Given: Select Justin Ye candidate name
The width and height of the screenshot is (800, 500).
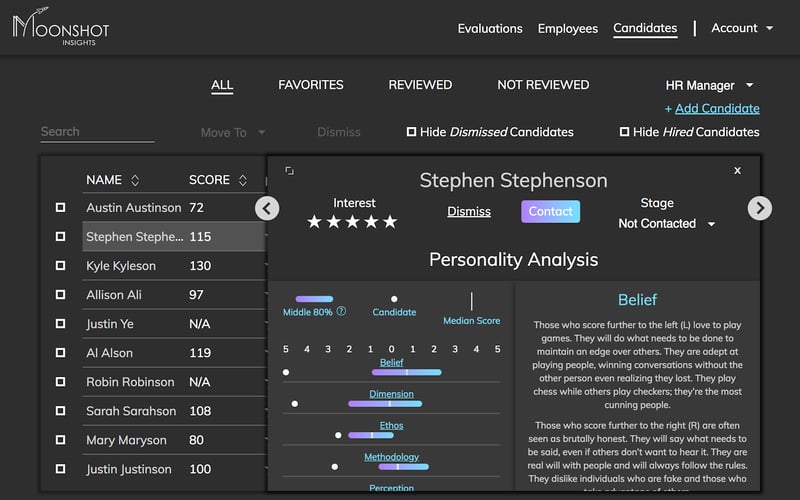Looking at the screenshot, I should [110, 323].
